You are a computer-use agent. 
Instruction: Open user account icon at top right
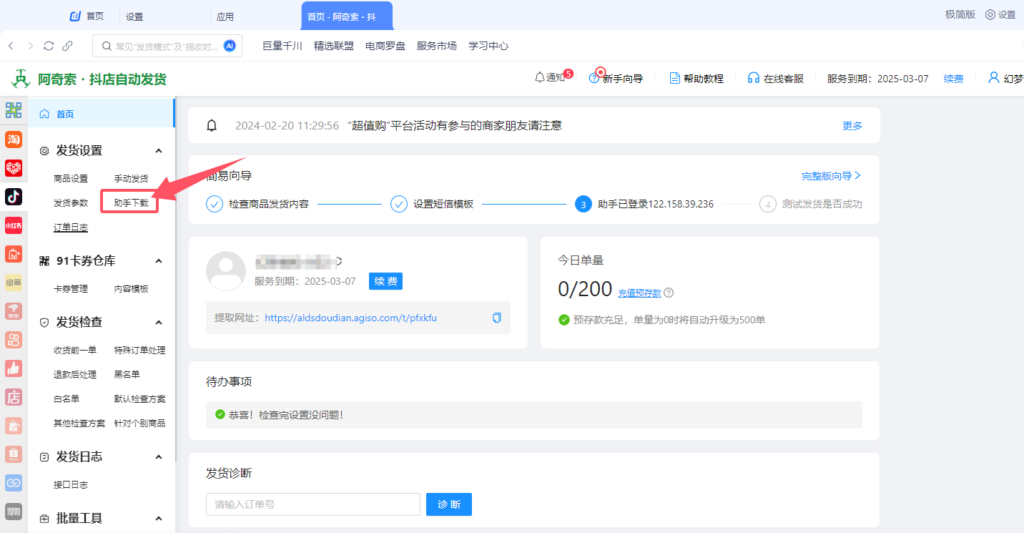pos(993,78)
